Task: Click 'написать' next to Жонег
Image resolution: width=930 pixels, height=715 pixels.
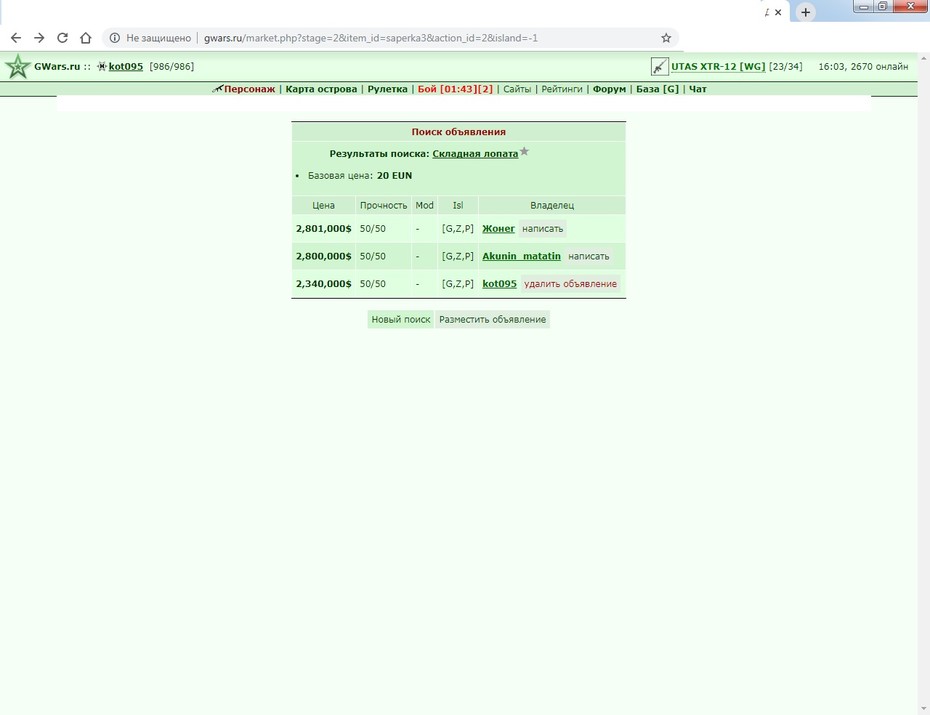Action: 543,228
